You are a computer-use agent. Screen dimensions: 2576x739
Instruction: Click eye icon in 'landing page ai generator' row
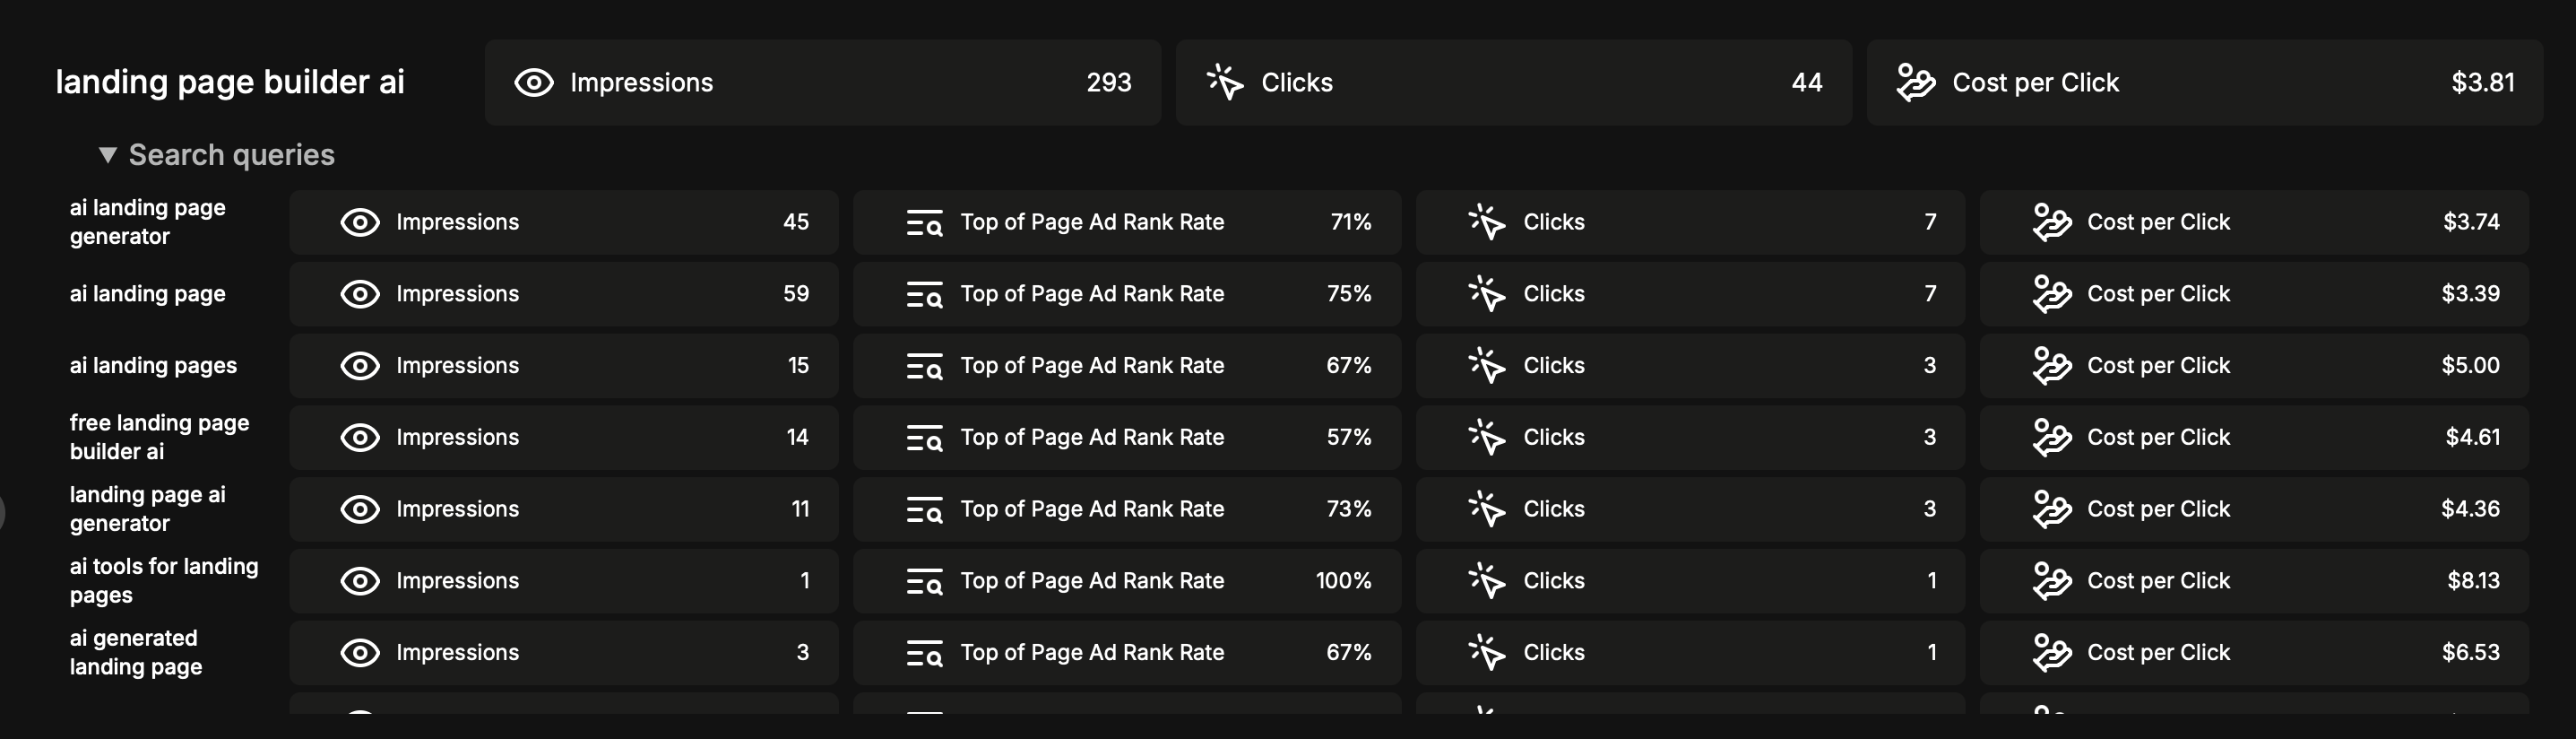pyautogui.click(x=360, y=509)
